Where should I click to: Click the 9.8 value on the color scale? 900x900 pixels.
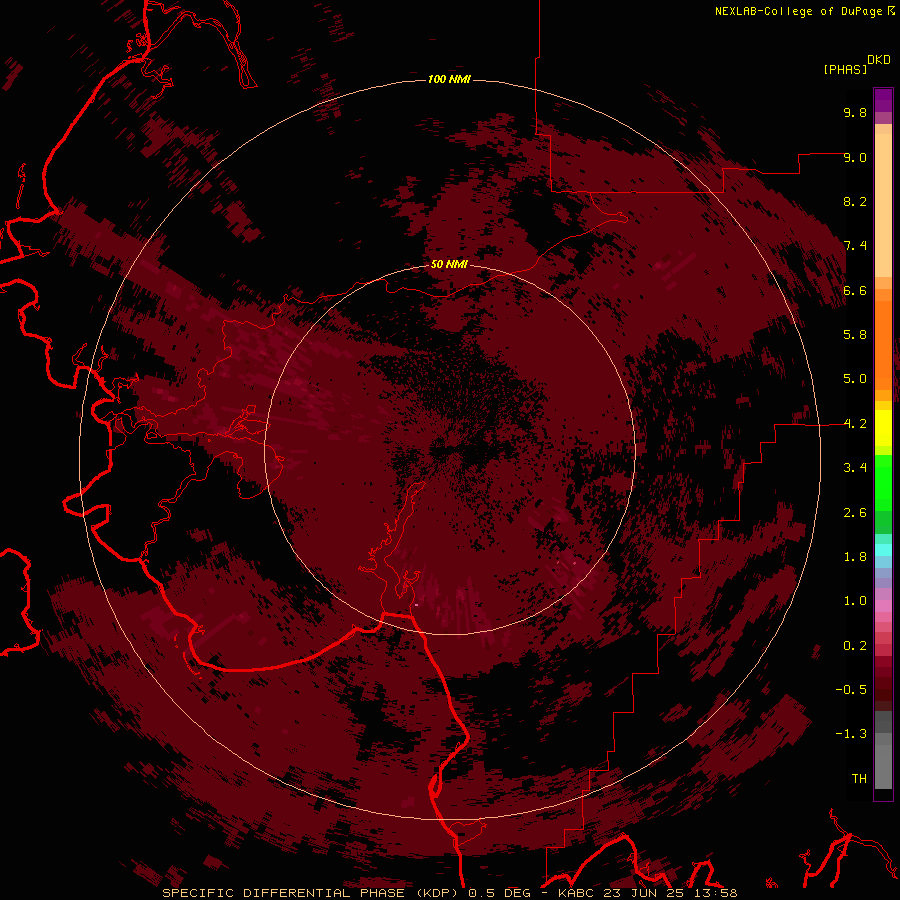click(855, 112)
